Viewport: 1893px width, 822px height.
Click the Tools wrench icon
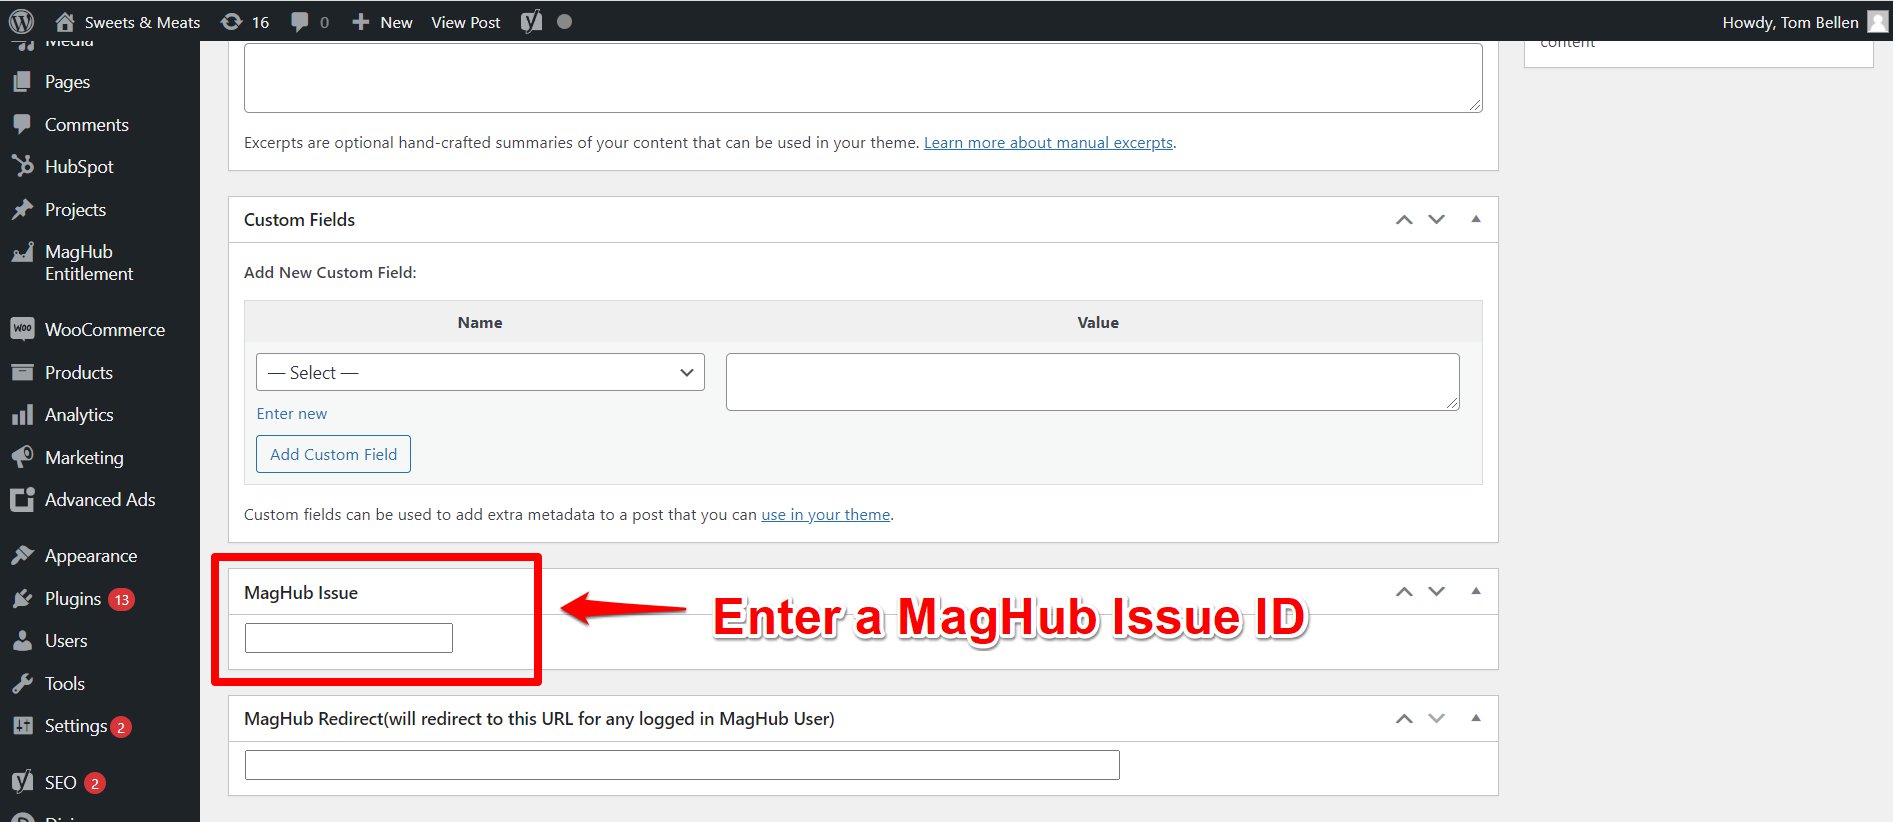[x=22, y=683]
